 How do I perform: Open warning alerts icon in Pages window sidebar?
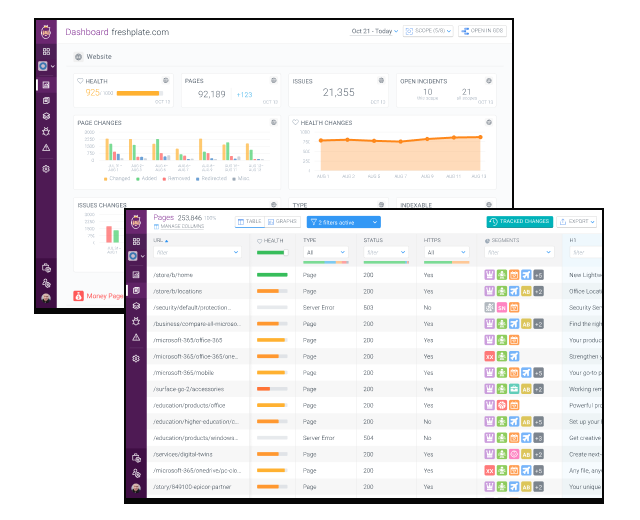pos(136,337)
